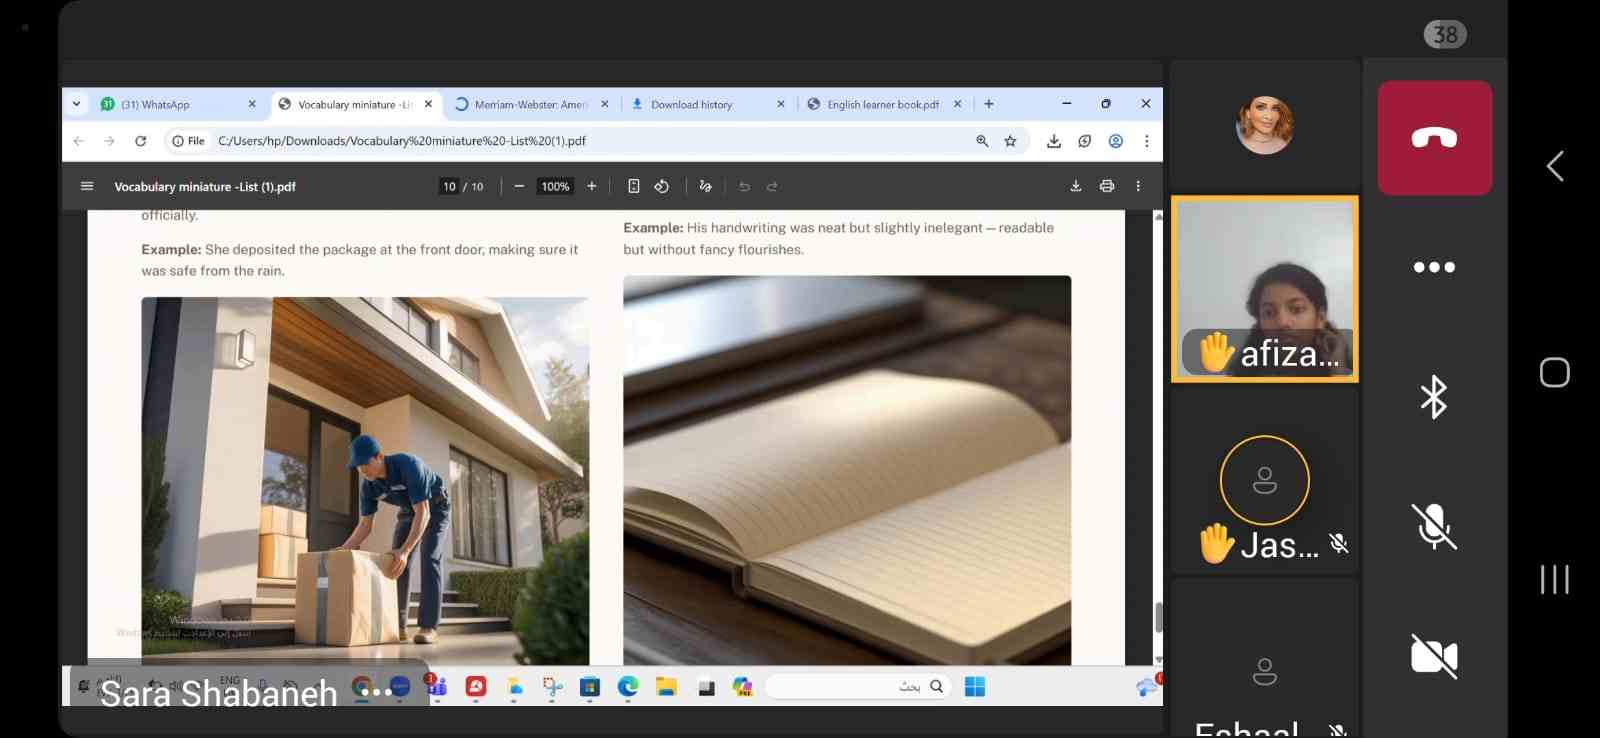This screenshot has height=738, width=1600.
Task: Unmute the microphone in the call
Action: click(x=1433, y=526)
